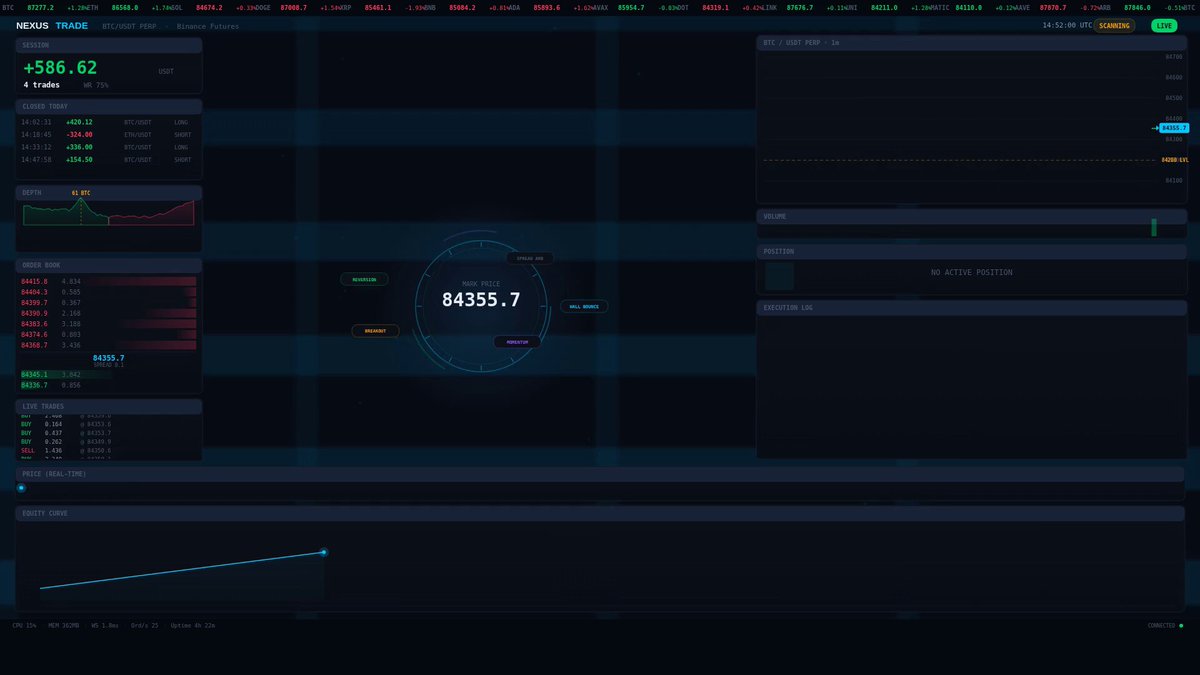The image size is (1200, 675).
Task: Click the green CONNECTED status dot
Action: [1181, 626]
